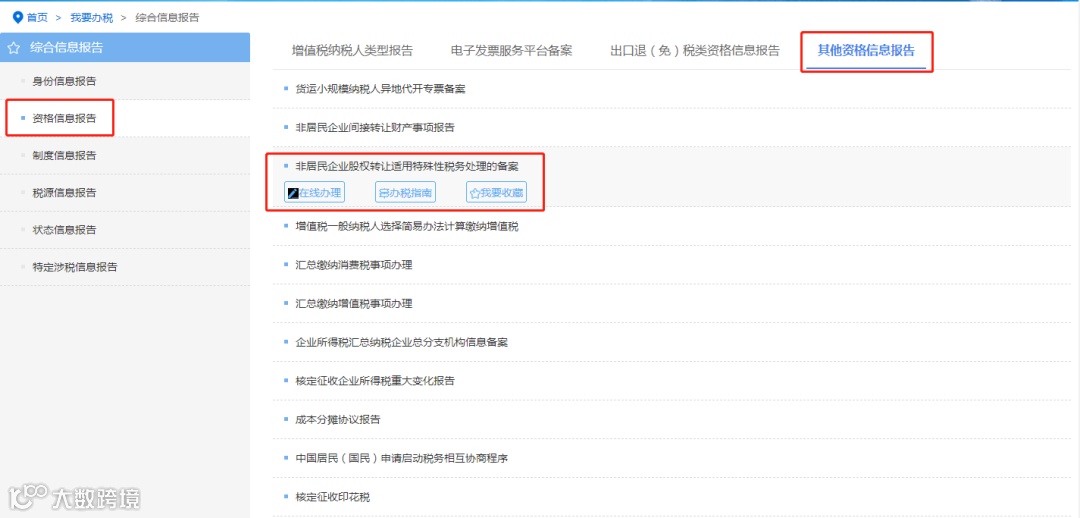
Task: Open 制度信息报告 in the sidebar
Action: tap(64, 156)
